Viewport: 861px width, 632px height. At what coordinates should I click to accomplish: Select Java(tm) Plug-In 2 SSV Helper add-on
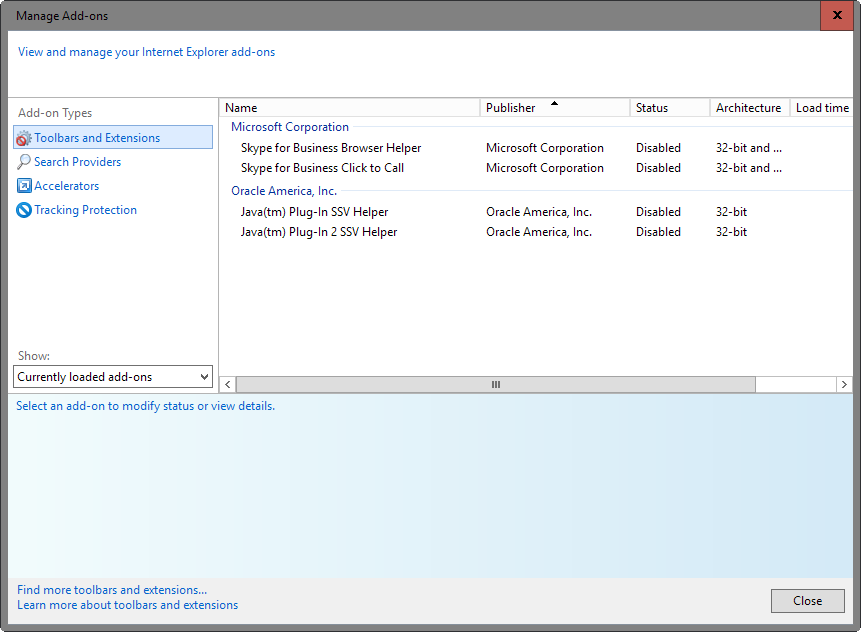pyautogui.click(x=318, y=232)
